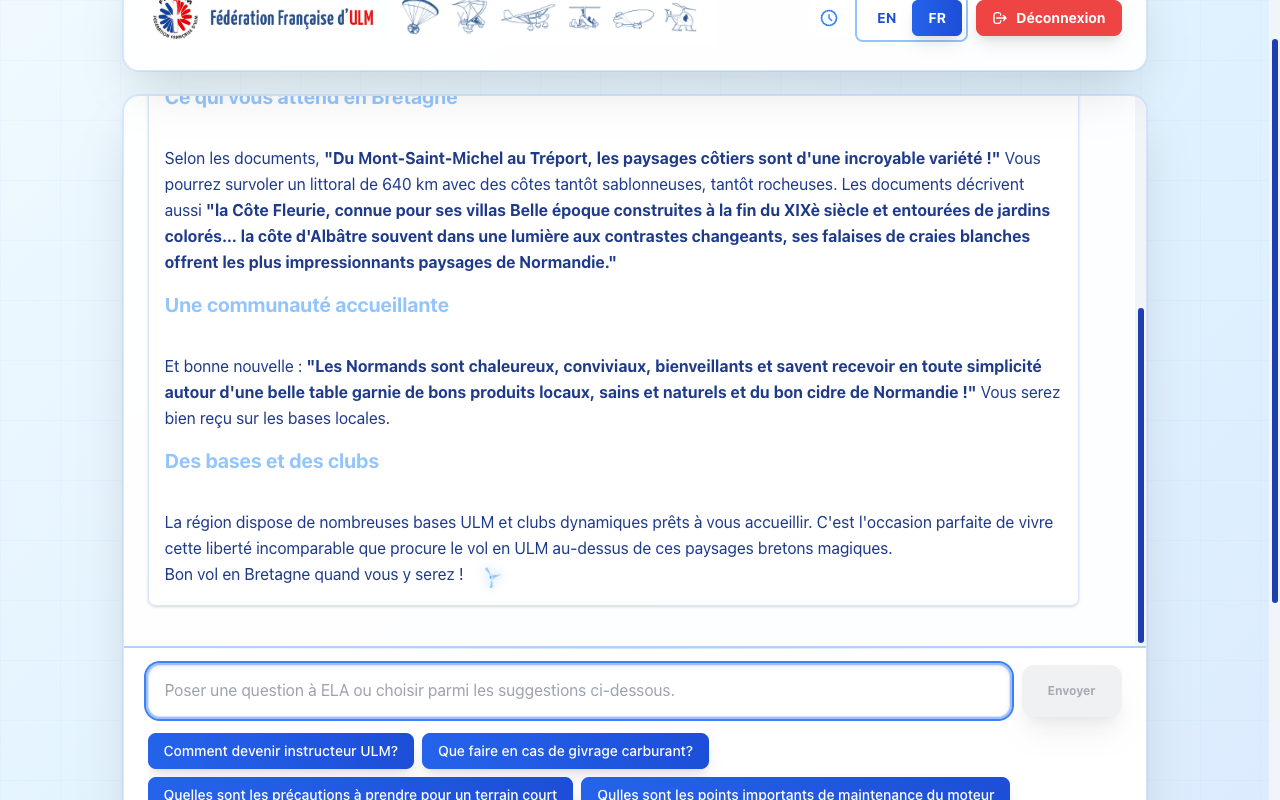Pick the maintenance du moteur suggestion
Screen dimensions: 1280x800
pos(795,789)
